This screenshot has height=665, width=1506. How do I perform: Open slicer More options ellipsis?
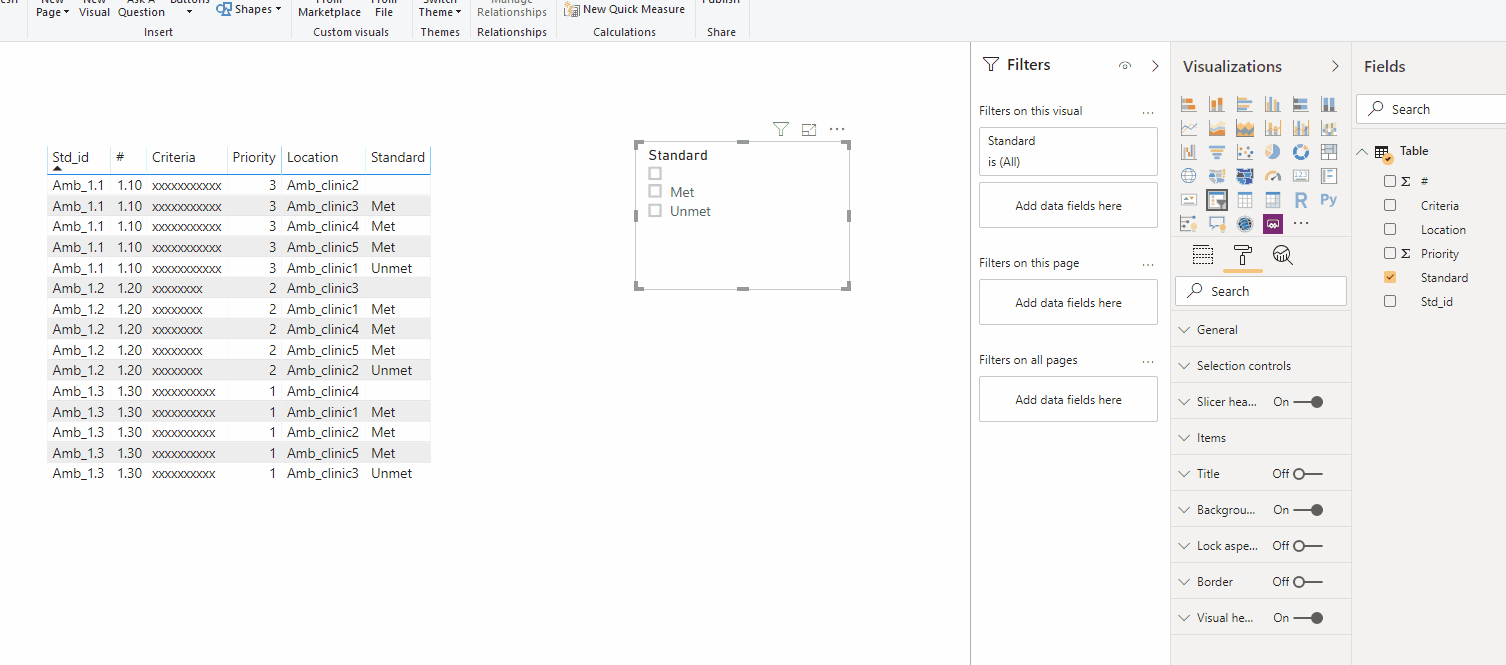837,129
